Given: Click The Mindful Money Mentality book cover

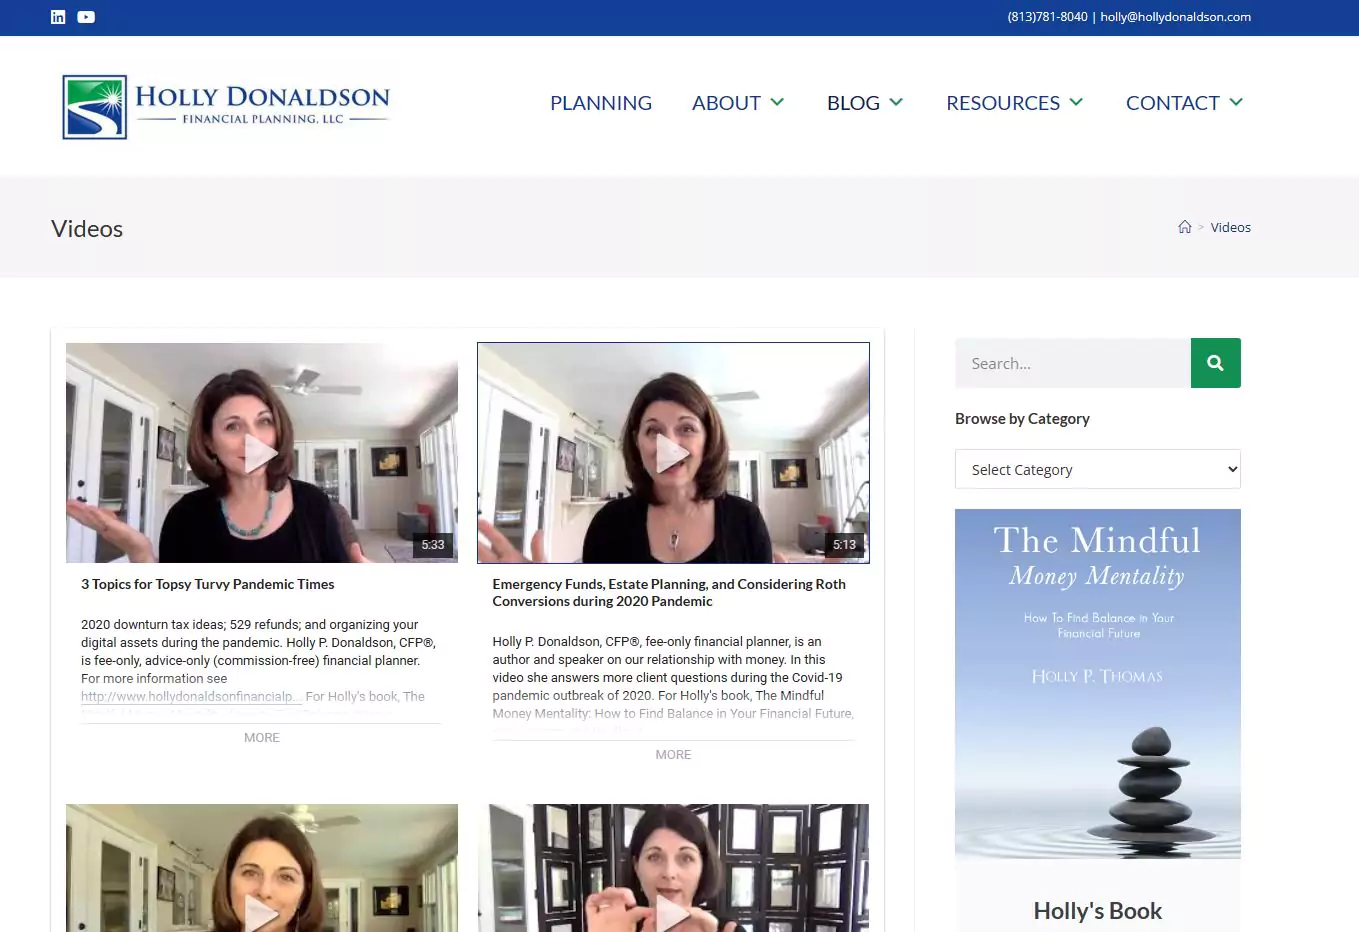Looking at the screenshot, I should [x=1097, y=684].
